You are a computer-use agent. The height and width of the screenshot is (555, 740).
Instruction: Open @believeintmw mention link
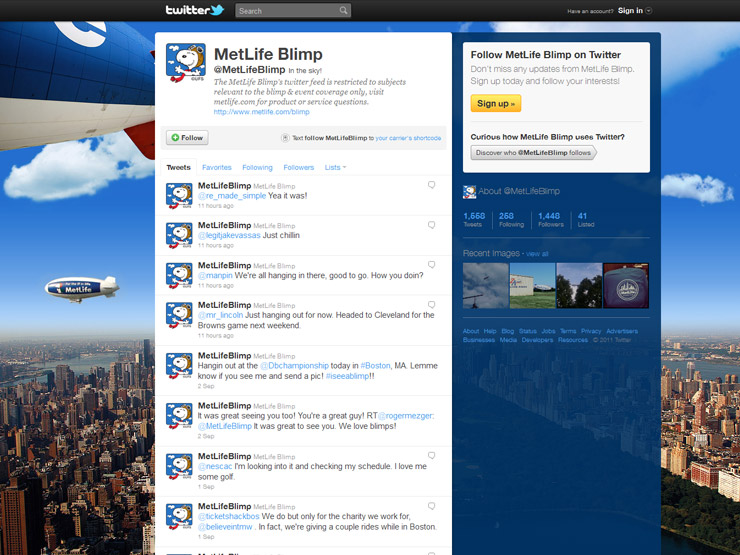[225, 527]
